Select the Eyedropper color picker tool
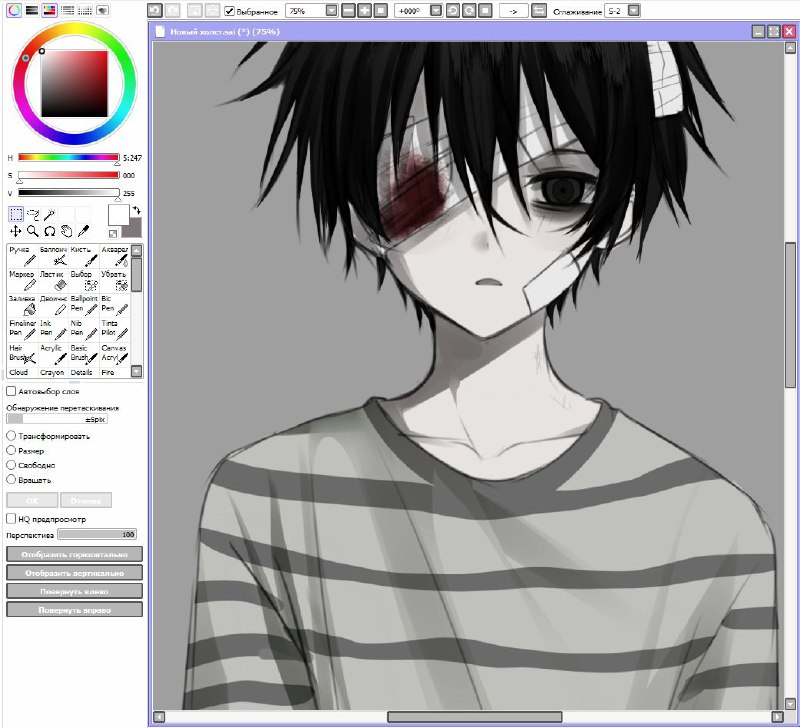 coord(82,231)
